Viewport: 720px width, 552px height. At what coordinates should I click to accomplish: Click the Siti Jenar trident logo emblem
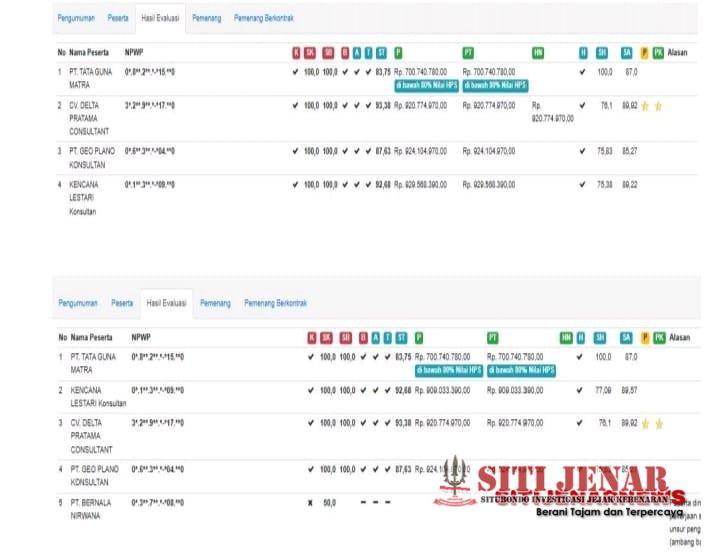tap(455, 481)
